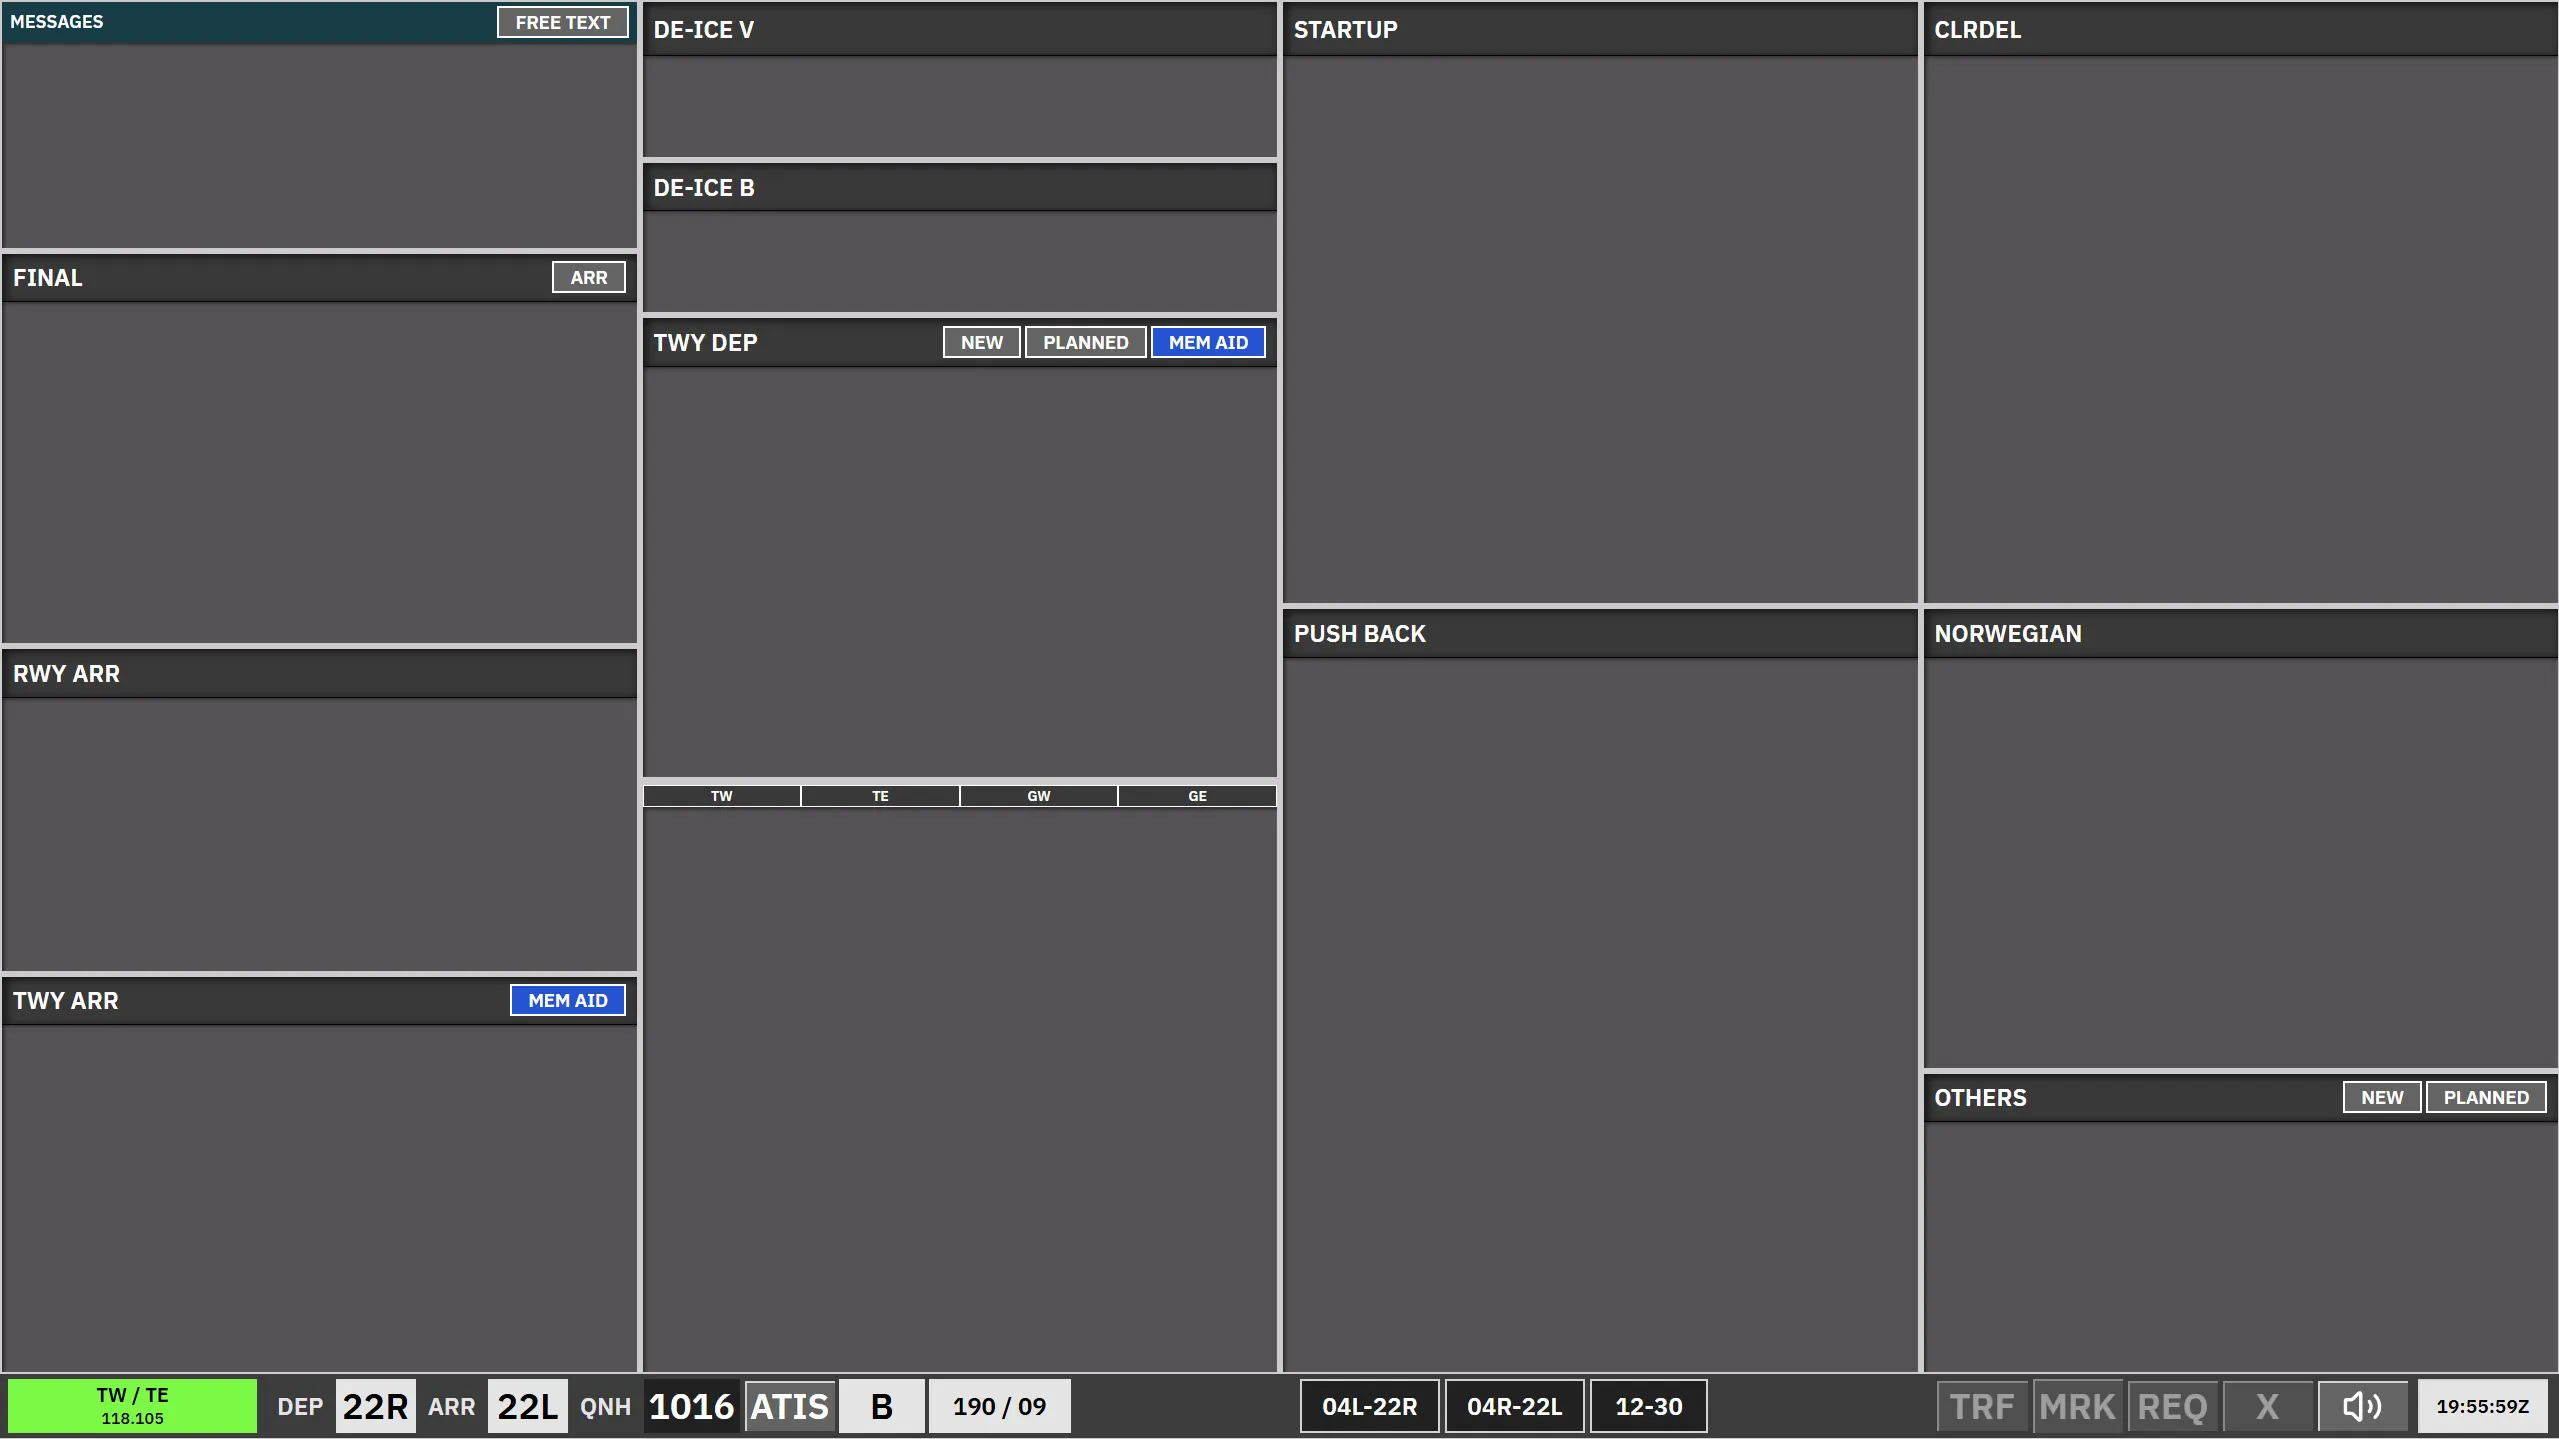Image resolution: width=2559 pixels, height=1439 pixels.
Task: Click the QNH 1016 value
Action: [691, 1406]
